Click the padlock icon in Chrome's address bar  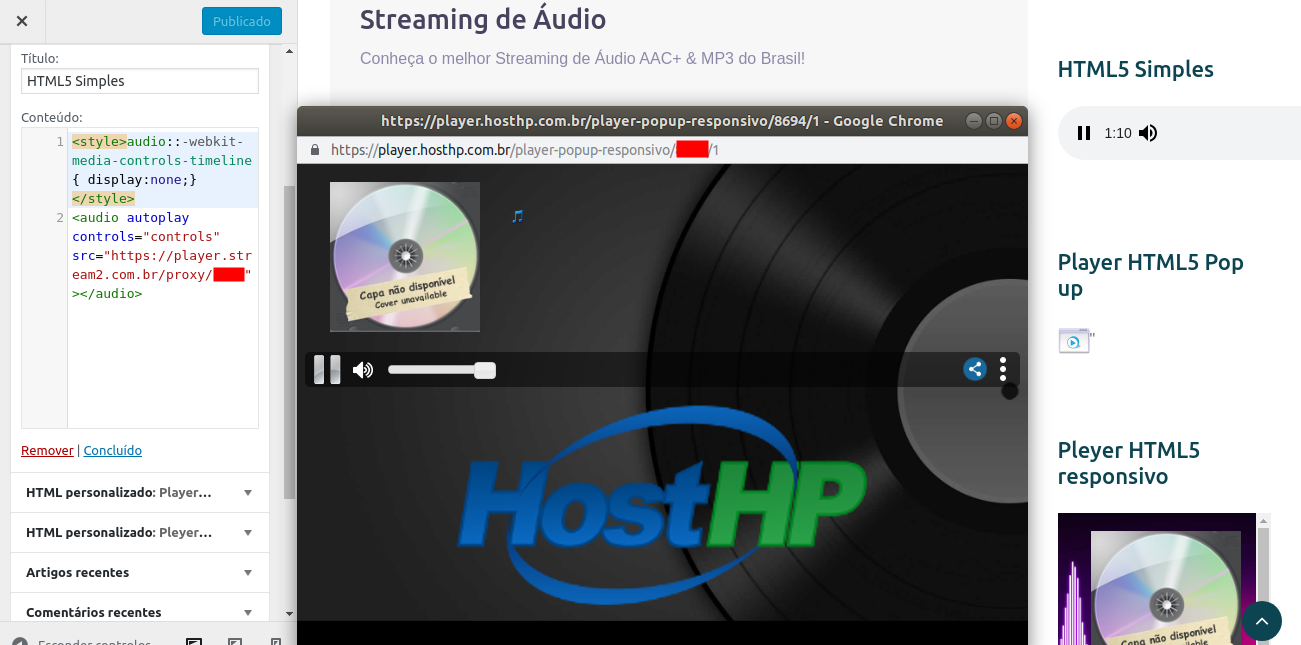pyautogui.click(x=314, y=149)
